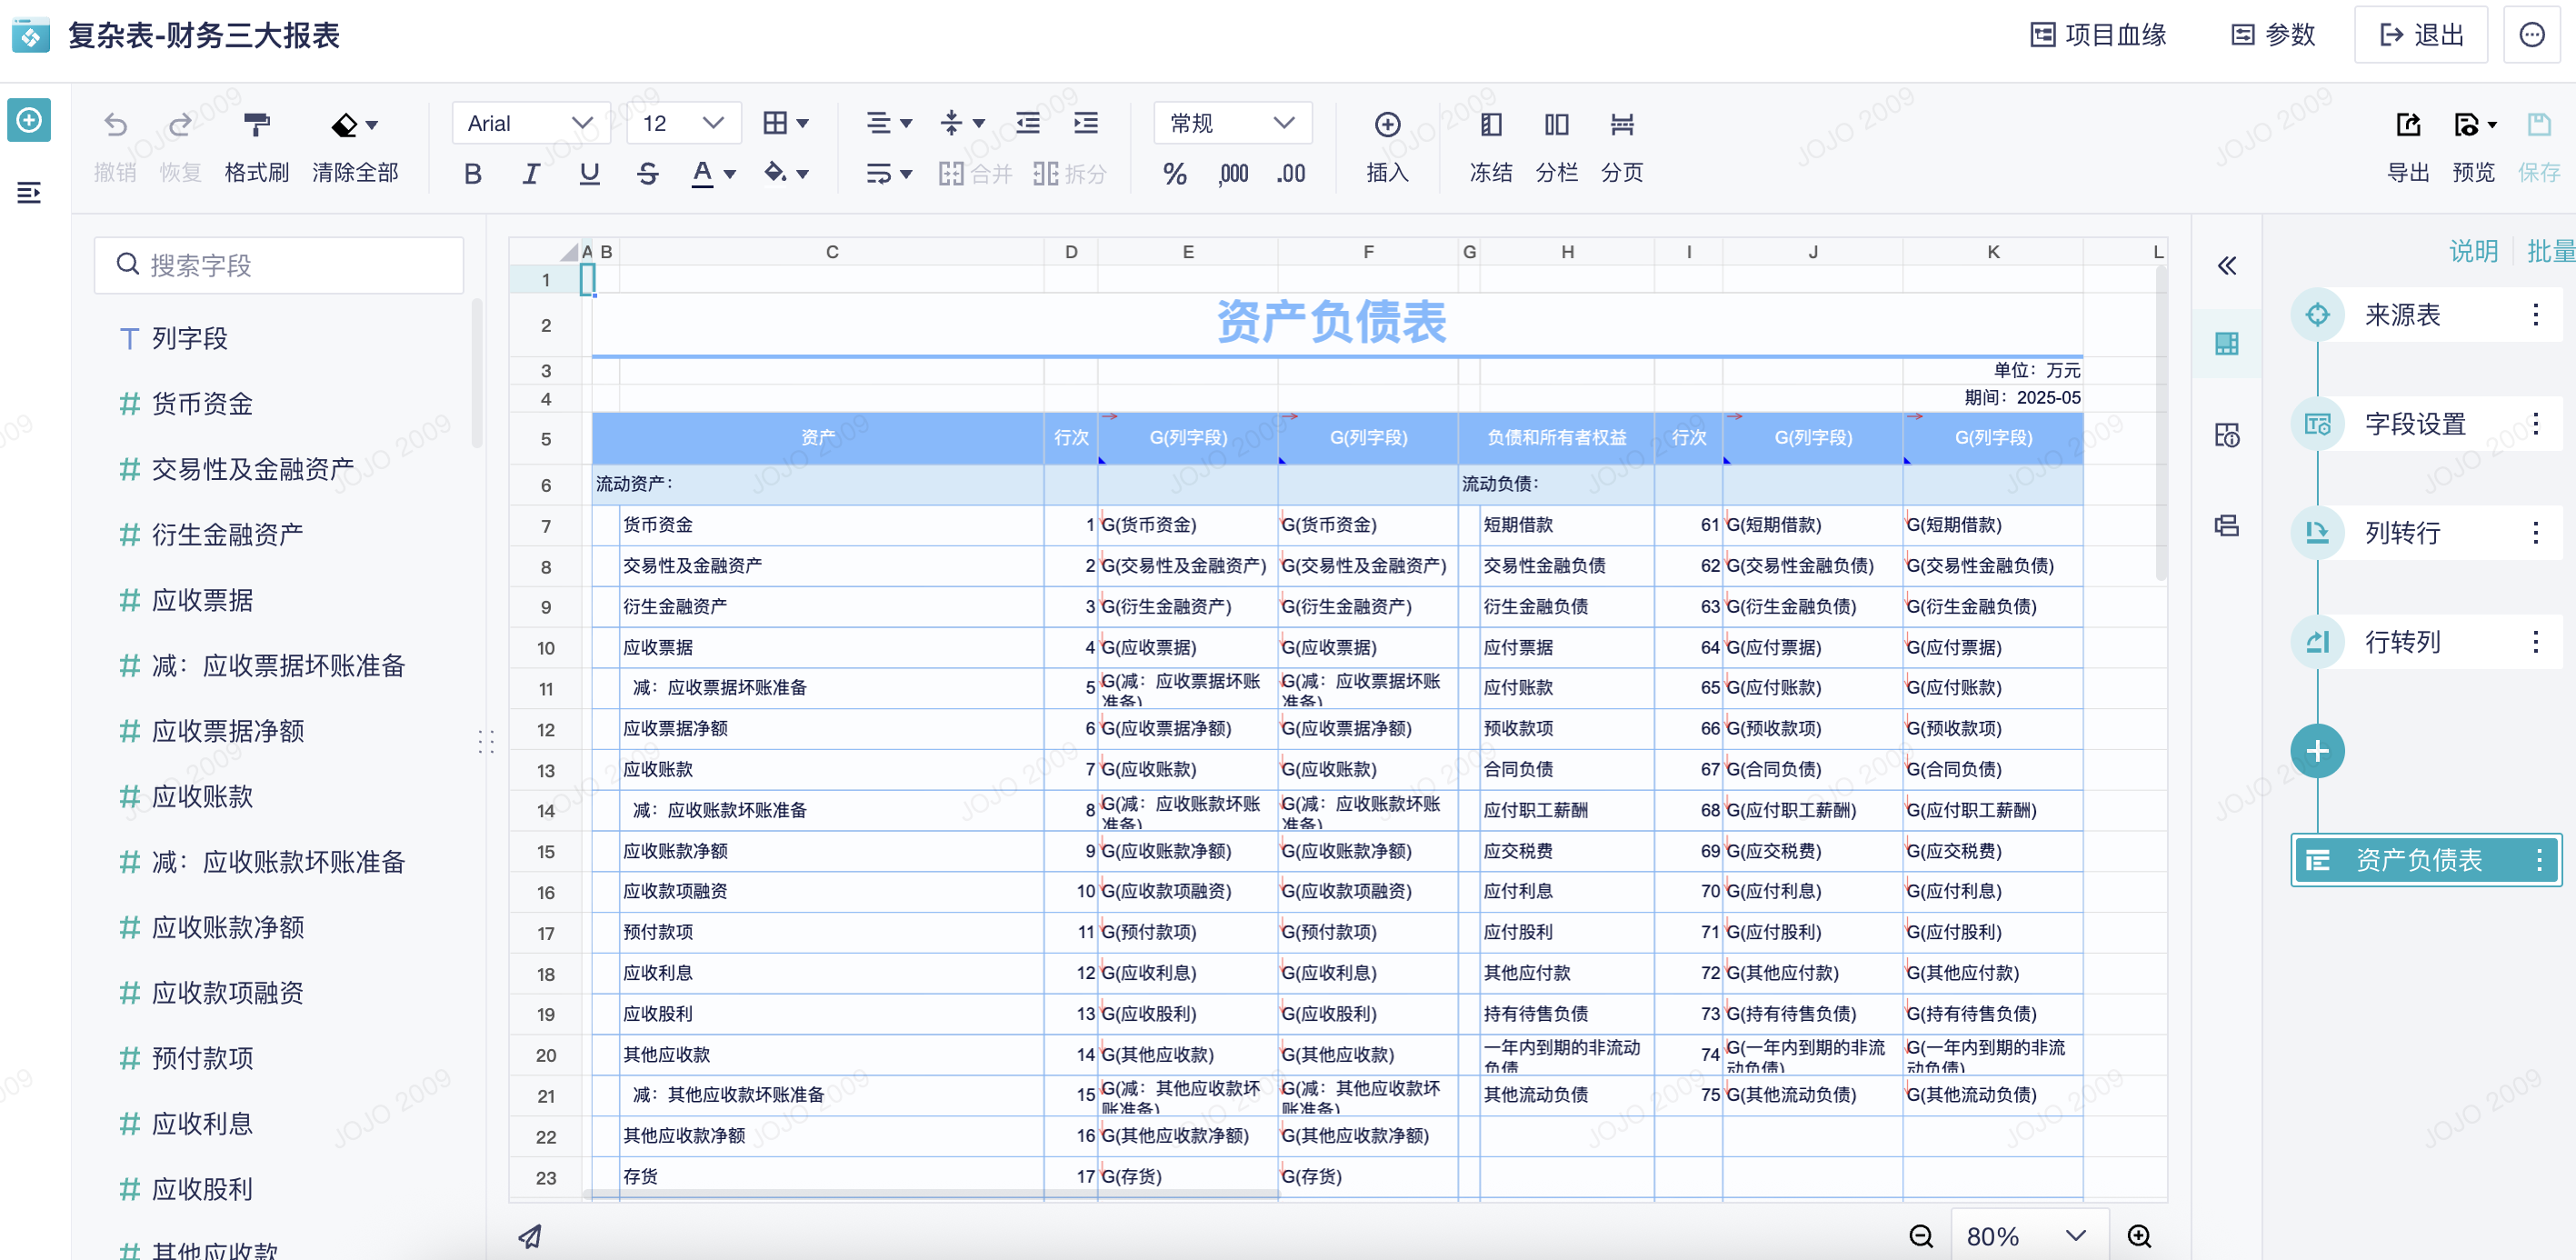Click the insert (插入) plus icon

tap(1387, 125)
